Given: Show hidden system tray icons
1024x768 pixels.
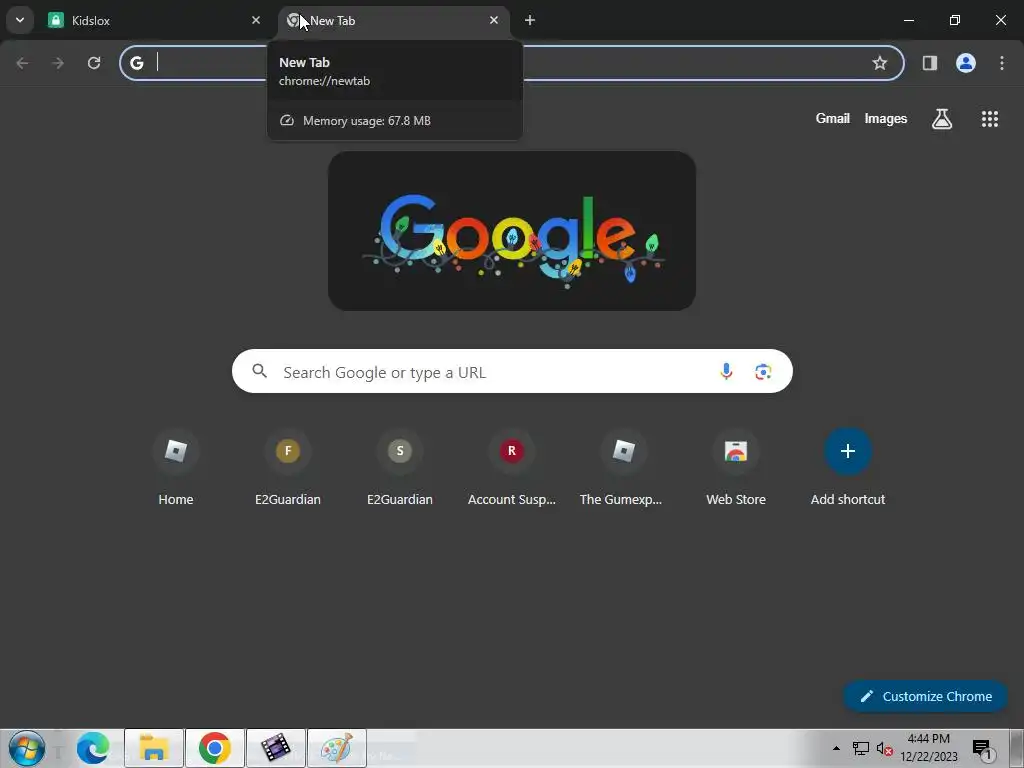Looking at the screenshot, I should click(836, 748).
